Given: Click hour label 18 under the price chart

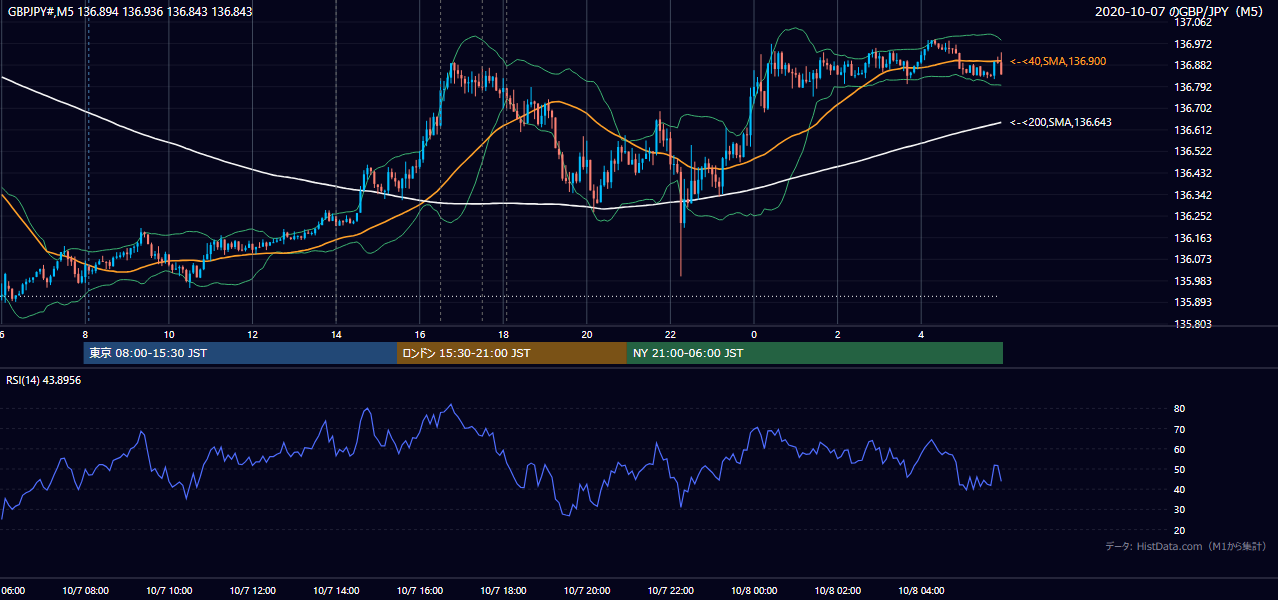Looking at the screenshot, I should [503, 334].
